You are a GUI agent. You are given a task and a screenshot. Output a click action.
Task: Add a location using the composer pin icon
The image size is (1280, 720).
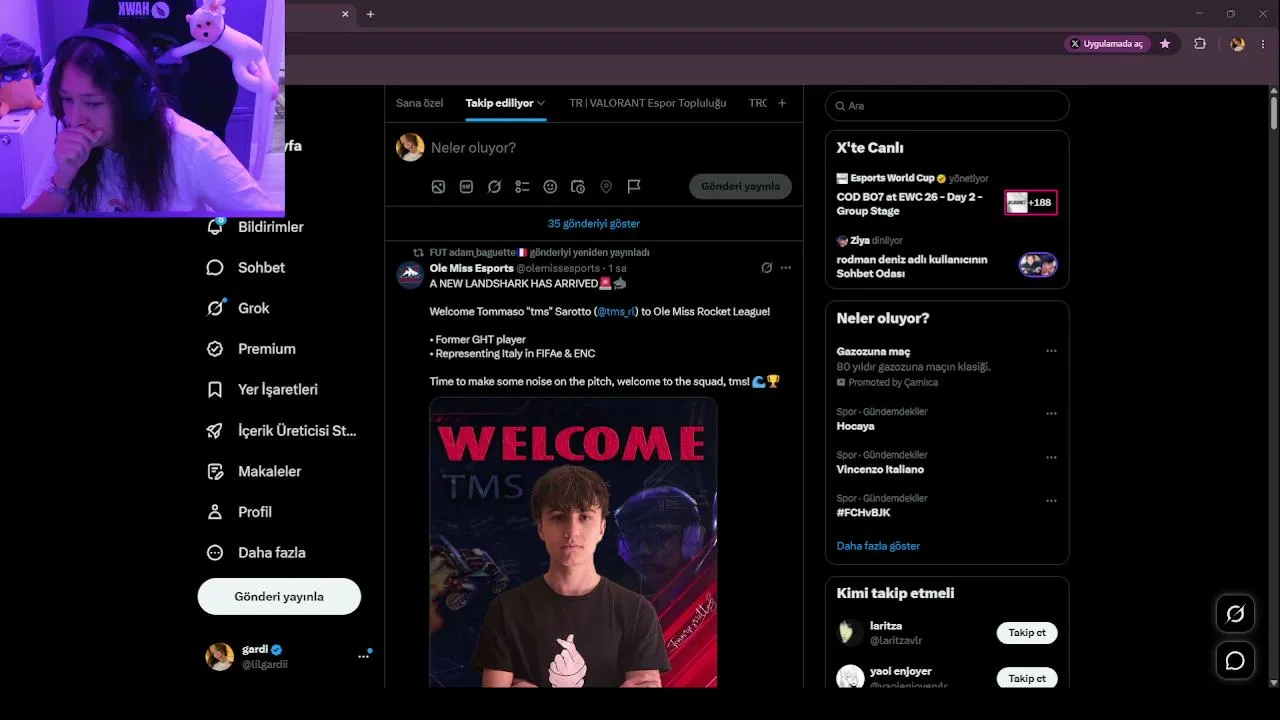606,187
